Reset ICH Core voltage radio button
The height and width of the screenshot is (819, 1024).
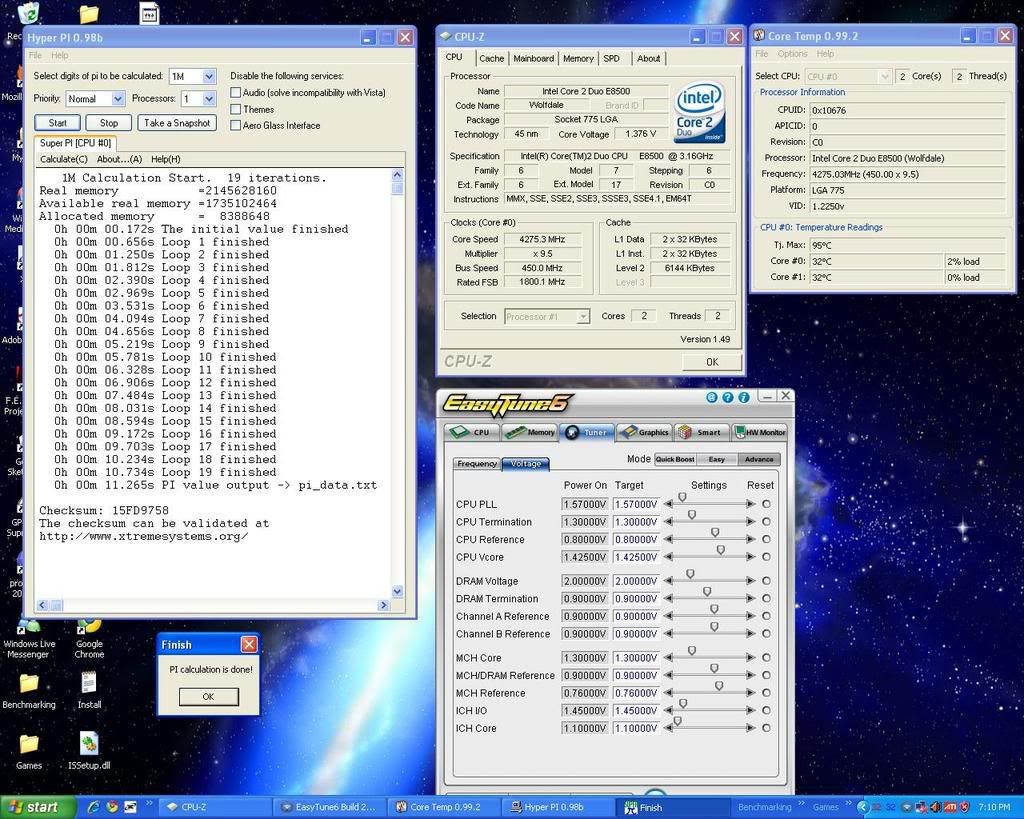pos(766,728)
